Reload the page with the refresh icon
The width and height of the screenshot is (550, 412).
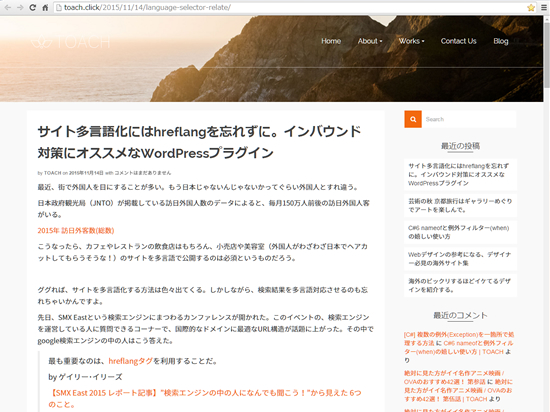(33, 7)
